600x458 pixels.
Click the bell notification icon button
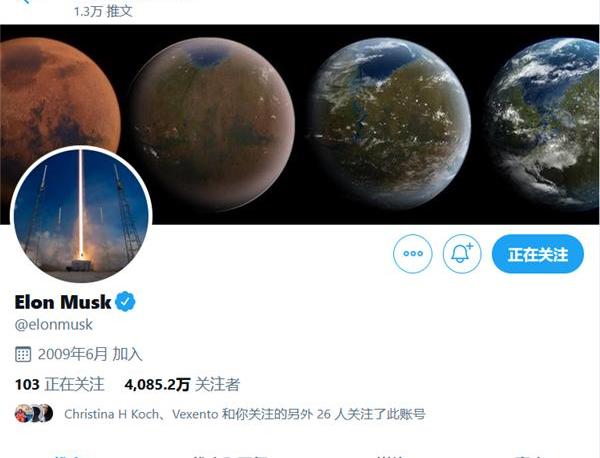tap(462, 254)
